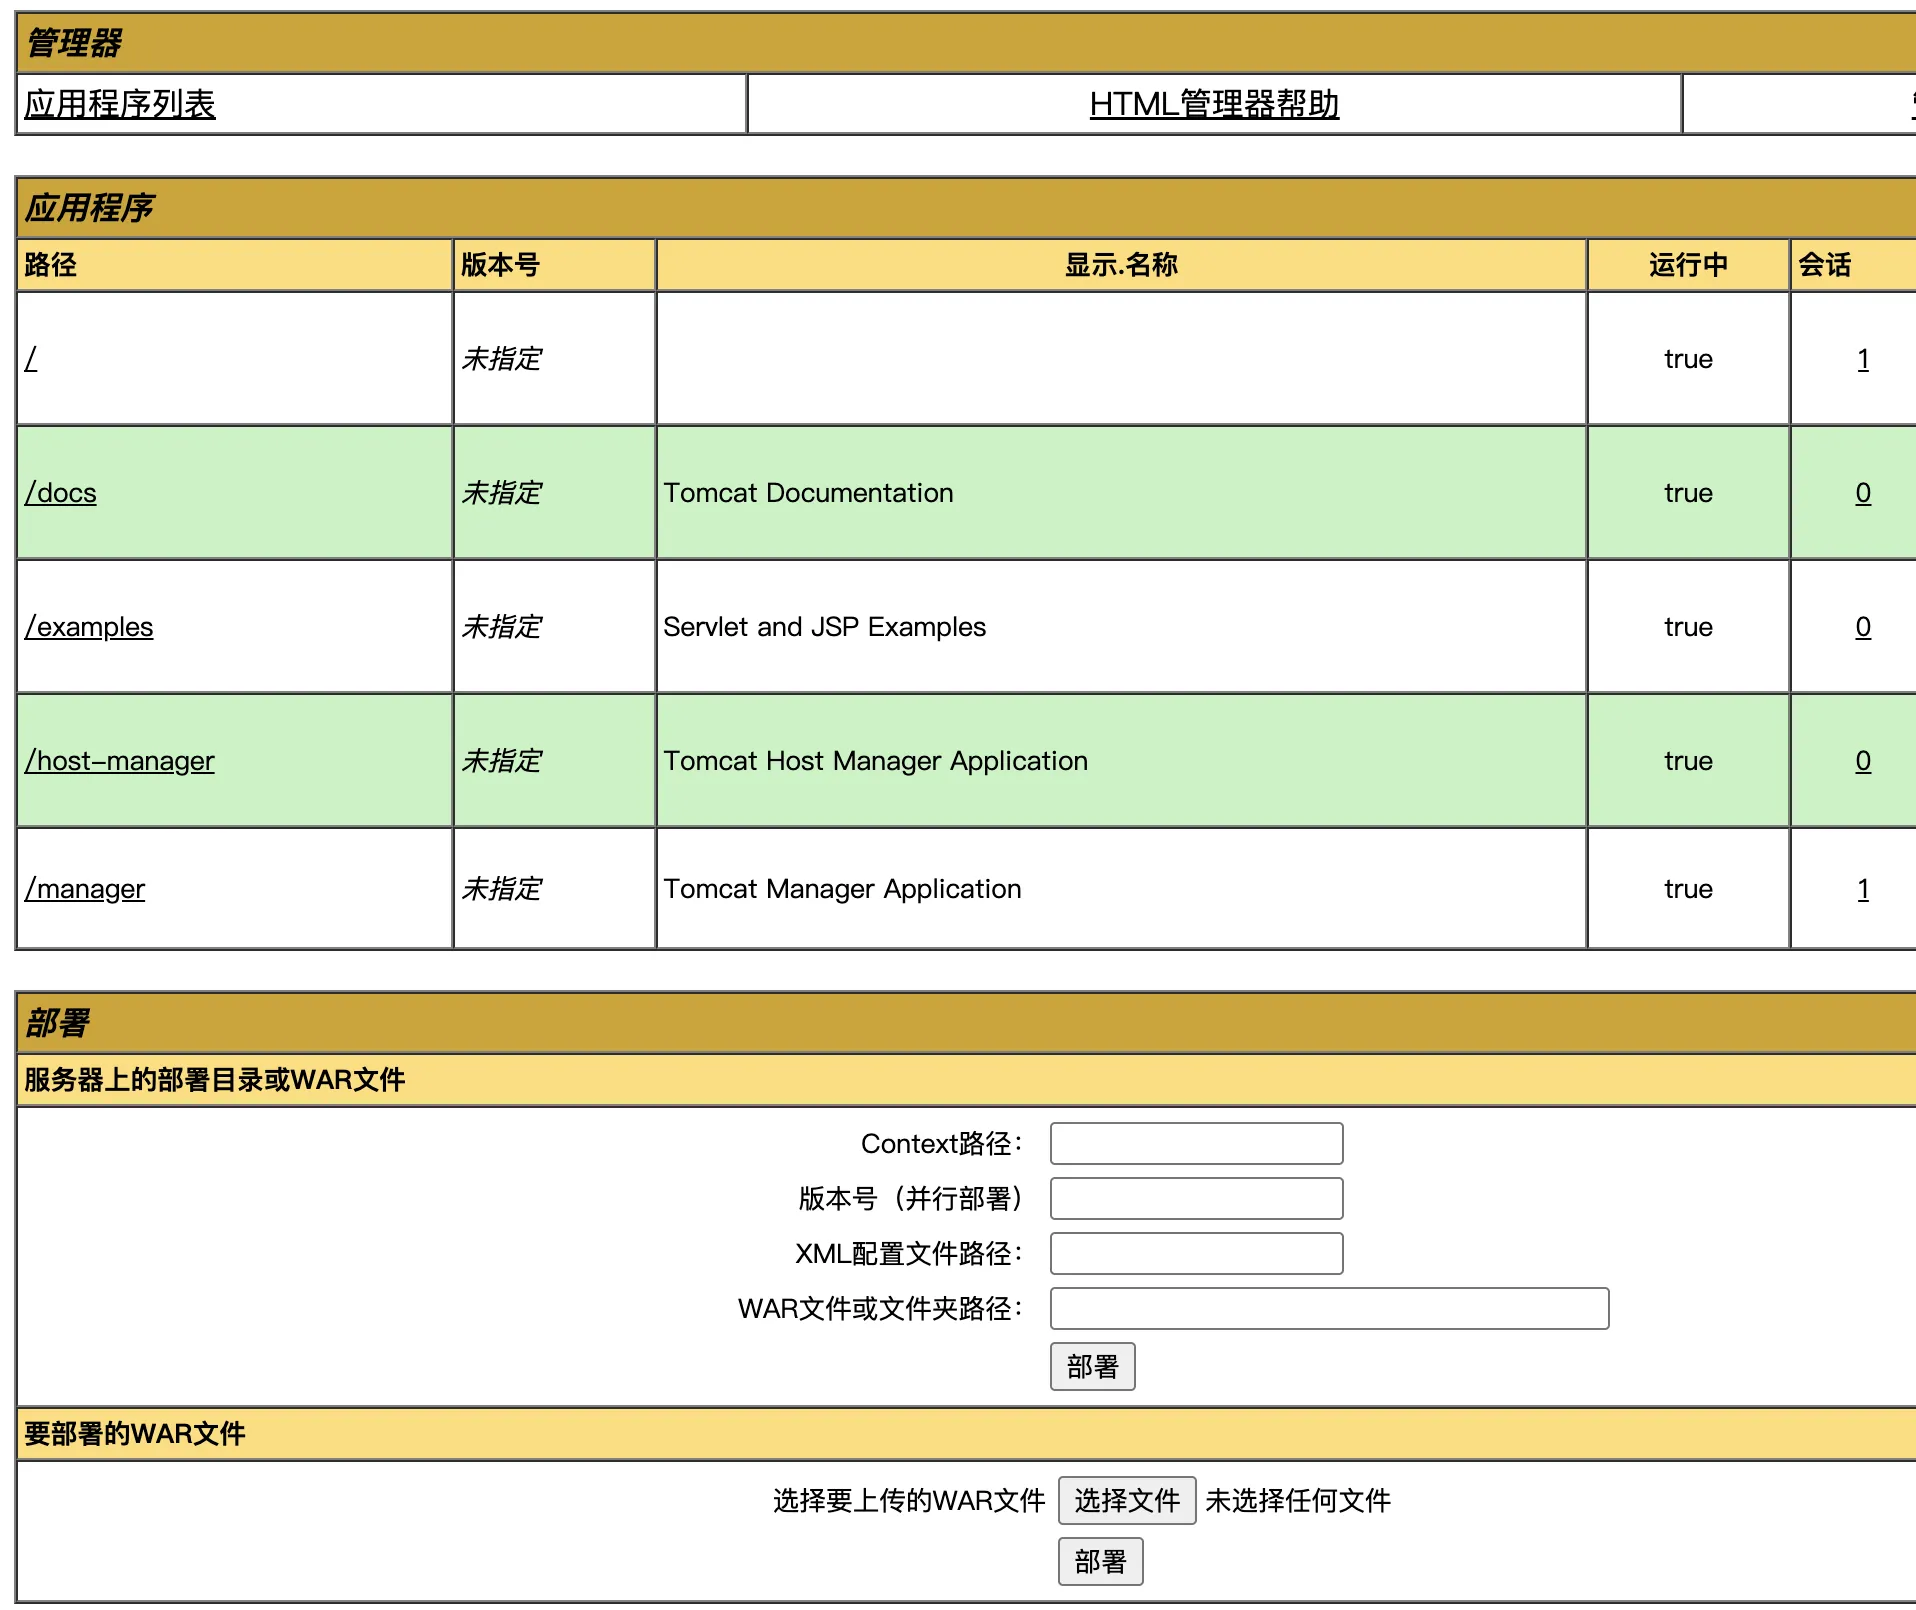The width and height of the screenshot is (1916, 1610).
Task: Open the /host-manager application link
Action: [119, 761]
